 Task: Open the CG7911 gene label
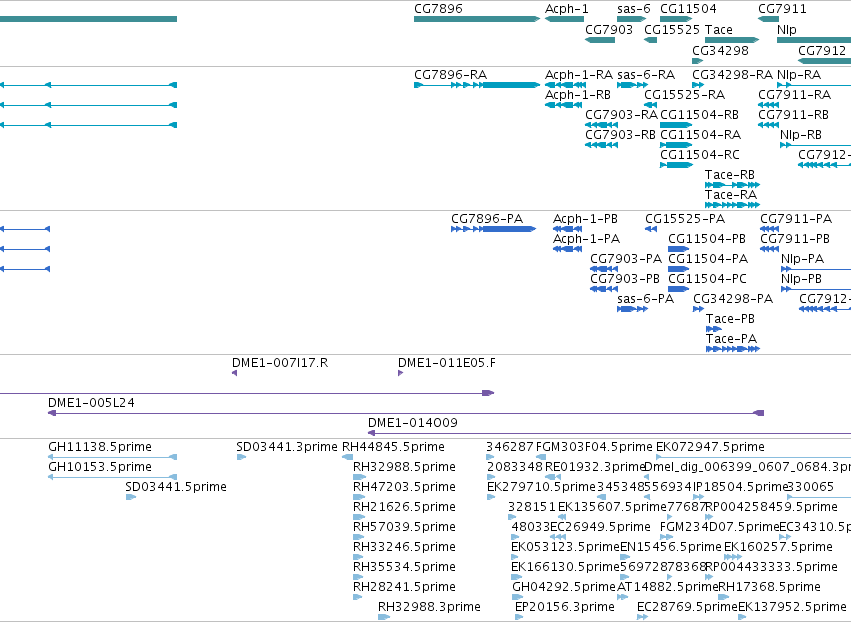[782, 9]
